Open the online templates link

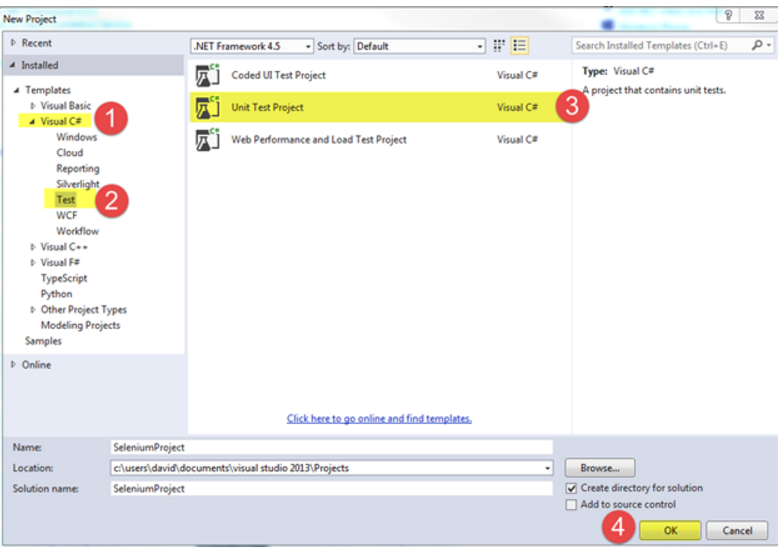click(x=379, y=419)
